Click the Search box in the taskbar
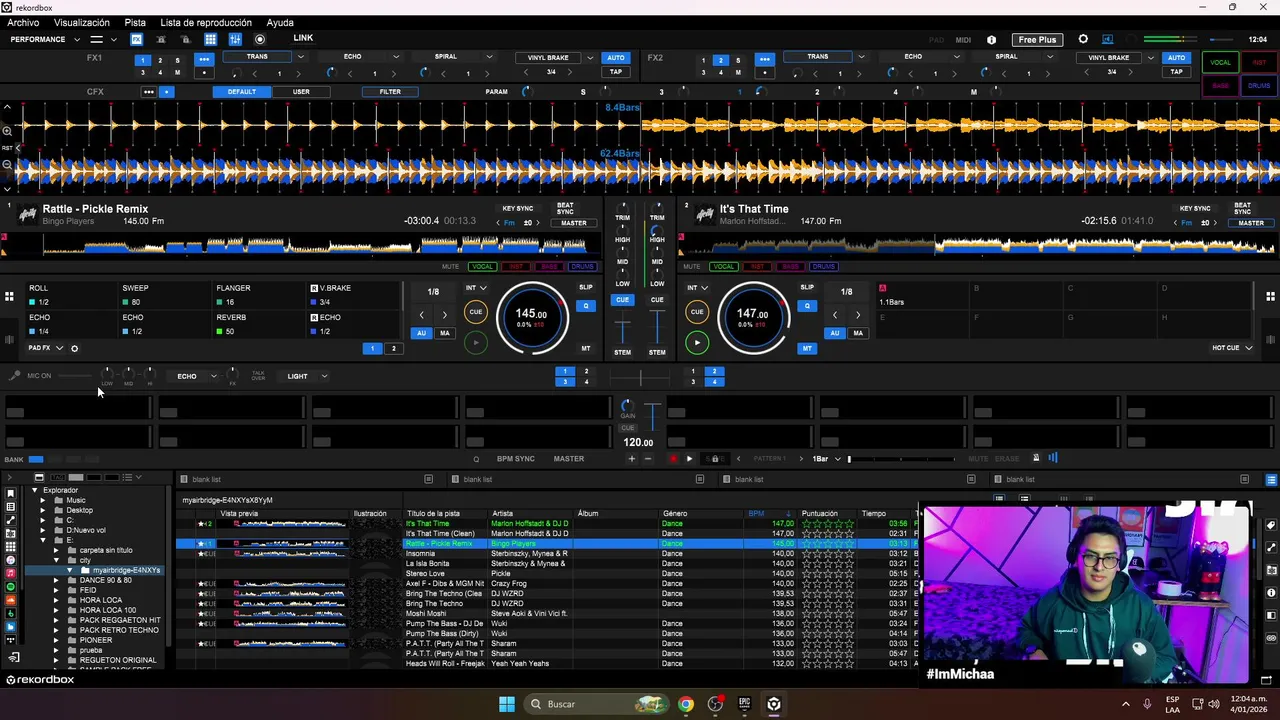The width and height of the screenshot is (1280, 720). (x=596, y=704)
